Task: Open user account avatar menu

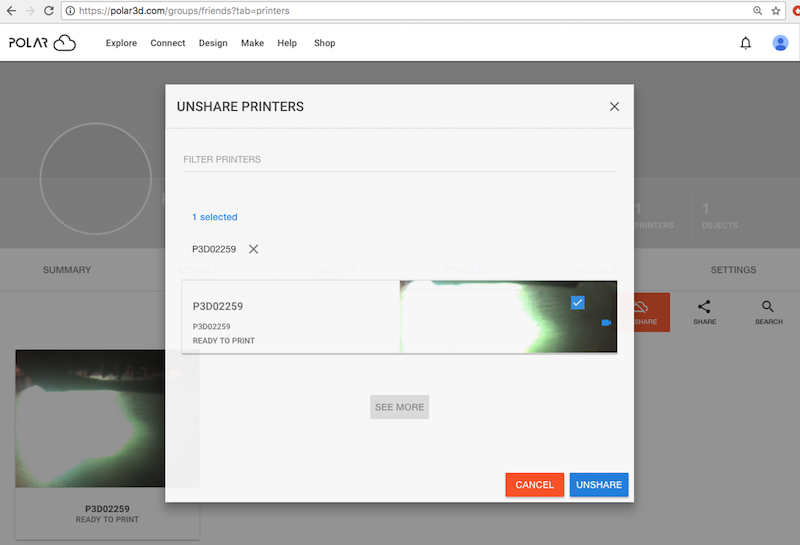Action: tap(780, 43)
